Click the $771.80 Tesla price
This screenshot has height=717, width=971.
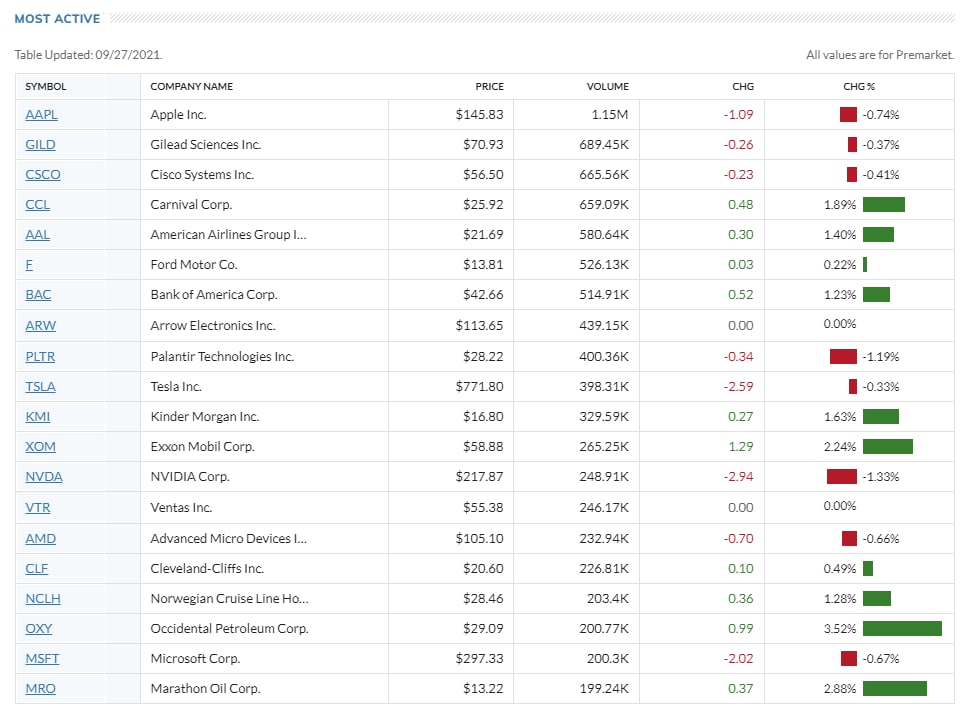click(479, 386)
